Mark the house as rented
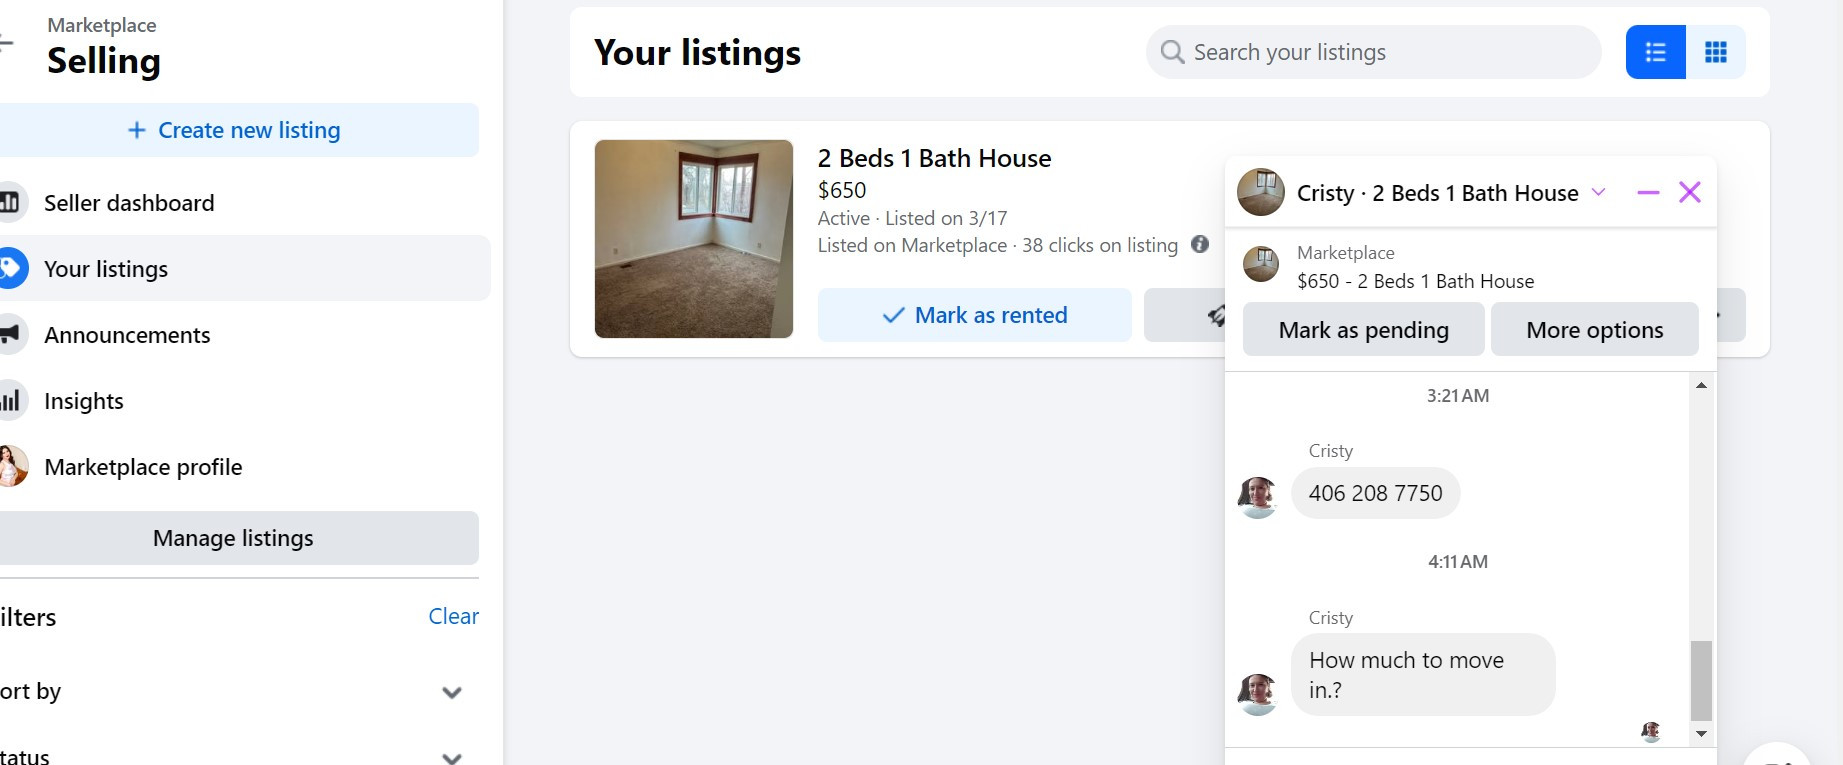 [974, 315]
